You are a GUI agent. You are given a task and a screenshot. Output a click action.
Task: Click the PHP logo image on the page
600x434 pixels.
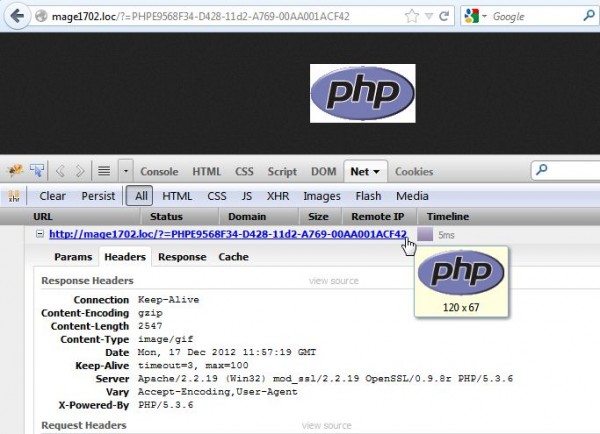click(x=362, y=93)
